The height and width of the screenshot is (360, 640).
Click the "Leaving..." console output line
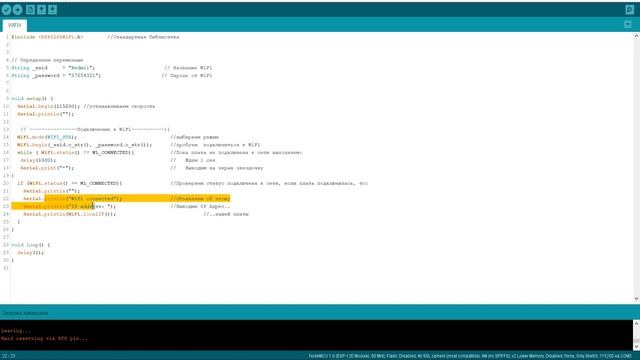coord(16,331)
